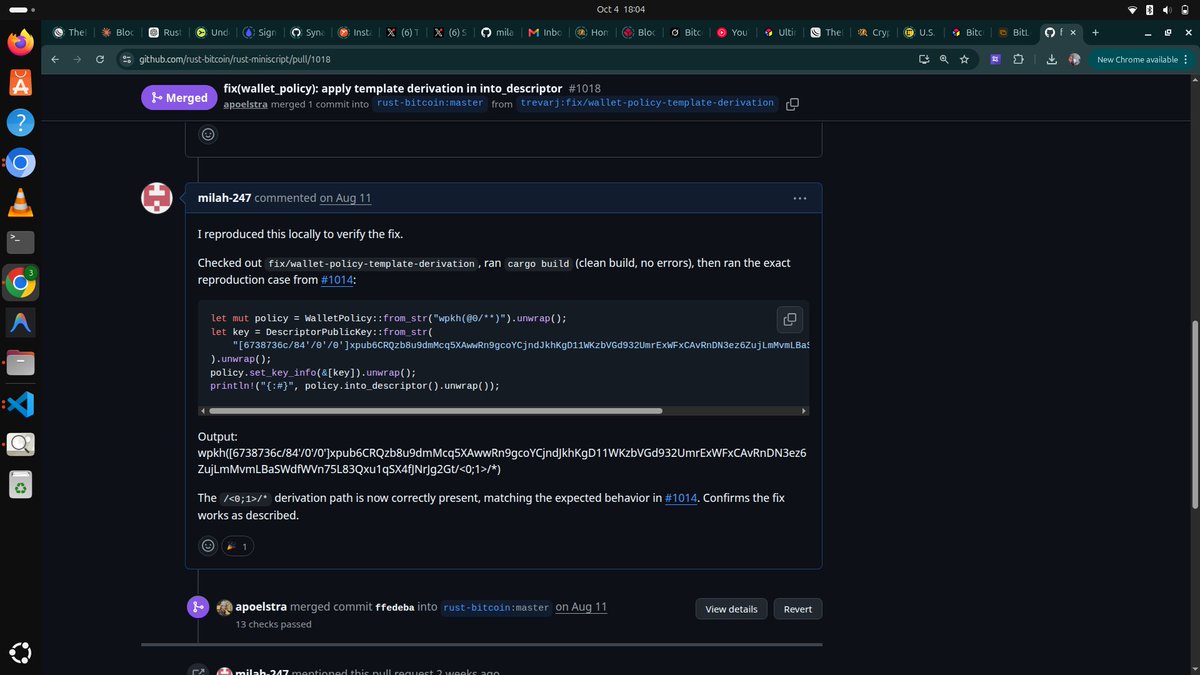Open merge event 'on Aug 11' timestamp
The width and height of the screenshot is (1200, 675).
coord(581,607)
